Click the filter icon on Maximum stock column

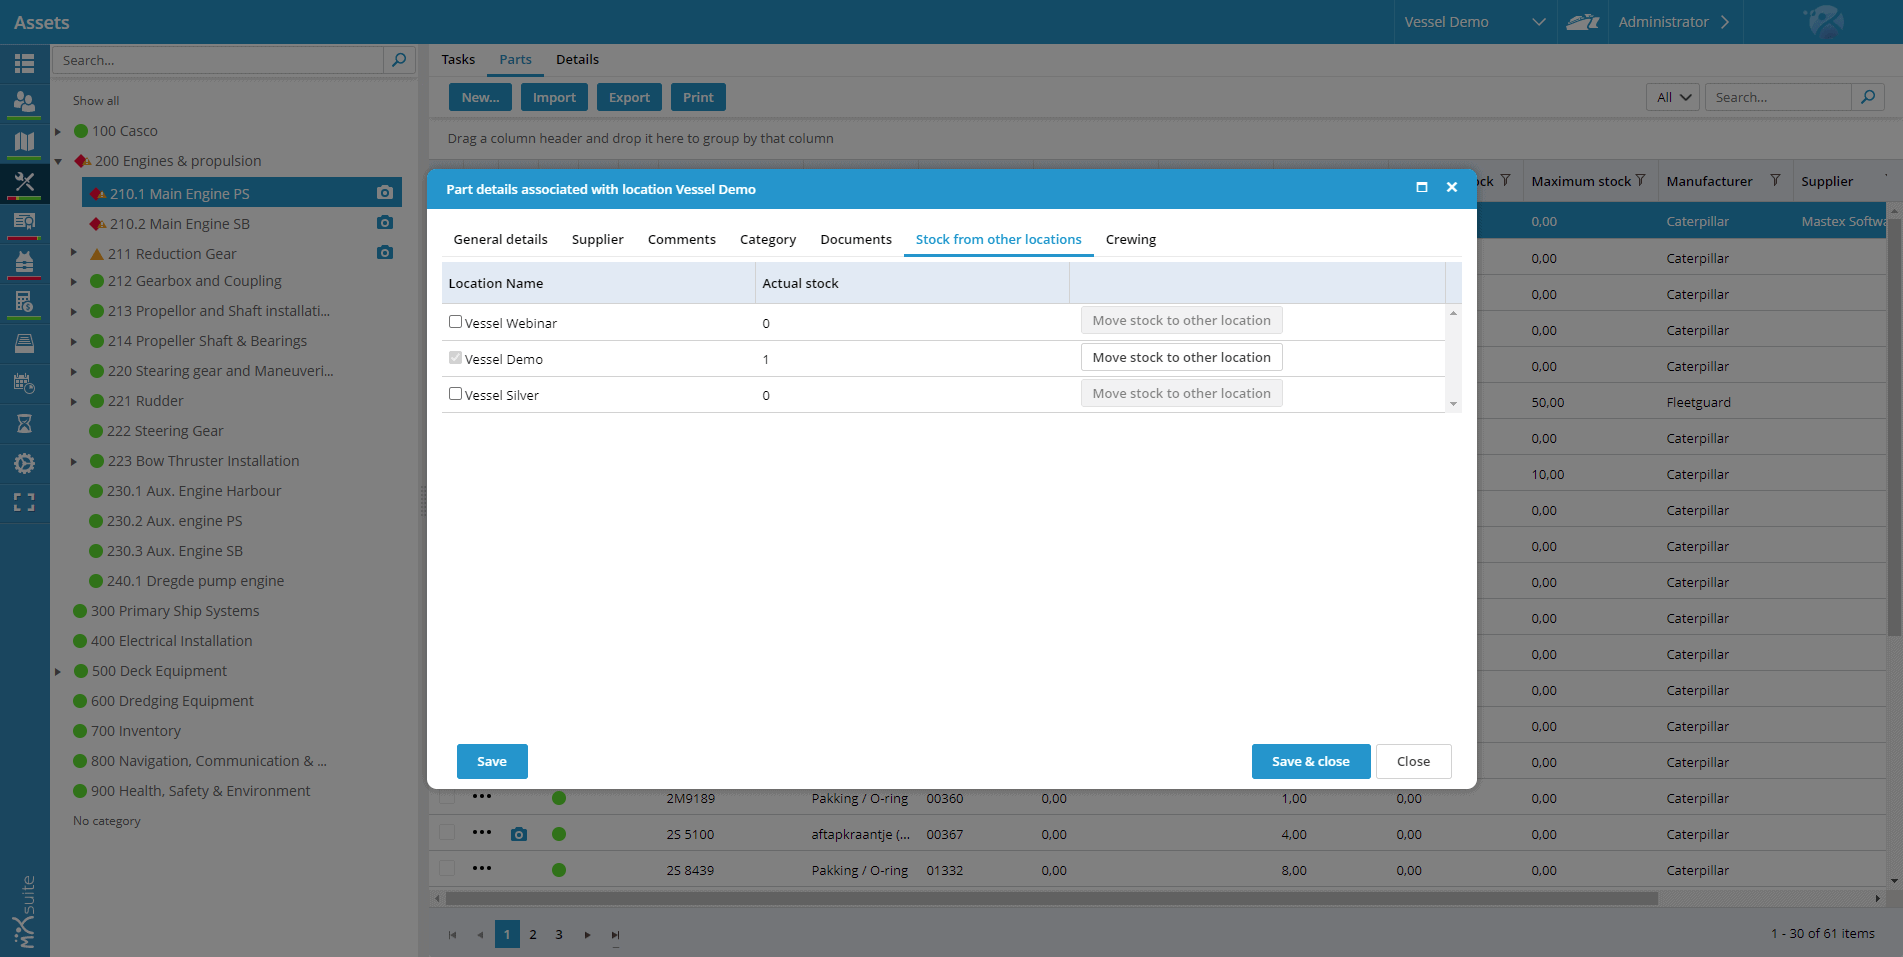[1640, 181]
